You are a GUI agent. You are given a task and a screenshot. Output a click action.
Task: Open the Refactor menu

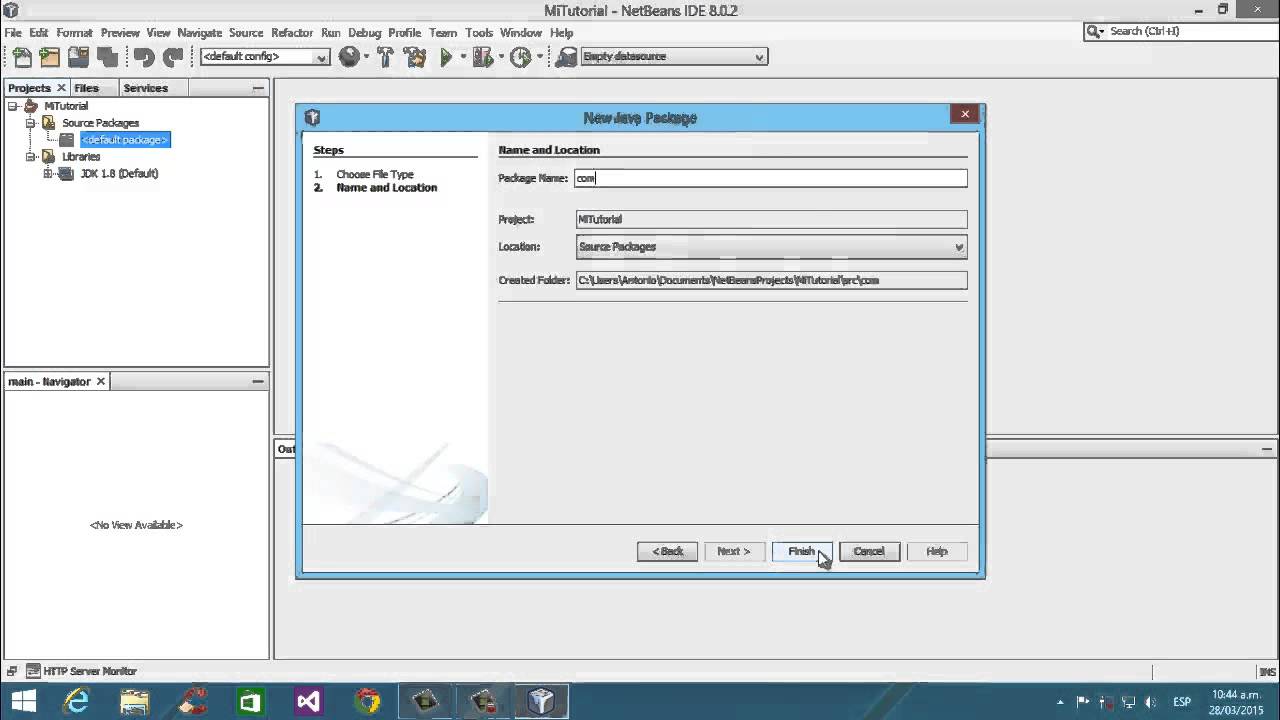pos(292,33)
